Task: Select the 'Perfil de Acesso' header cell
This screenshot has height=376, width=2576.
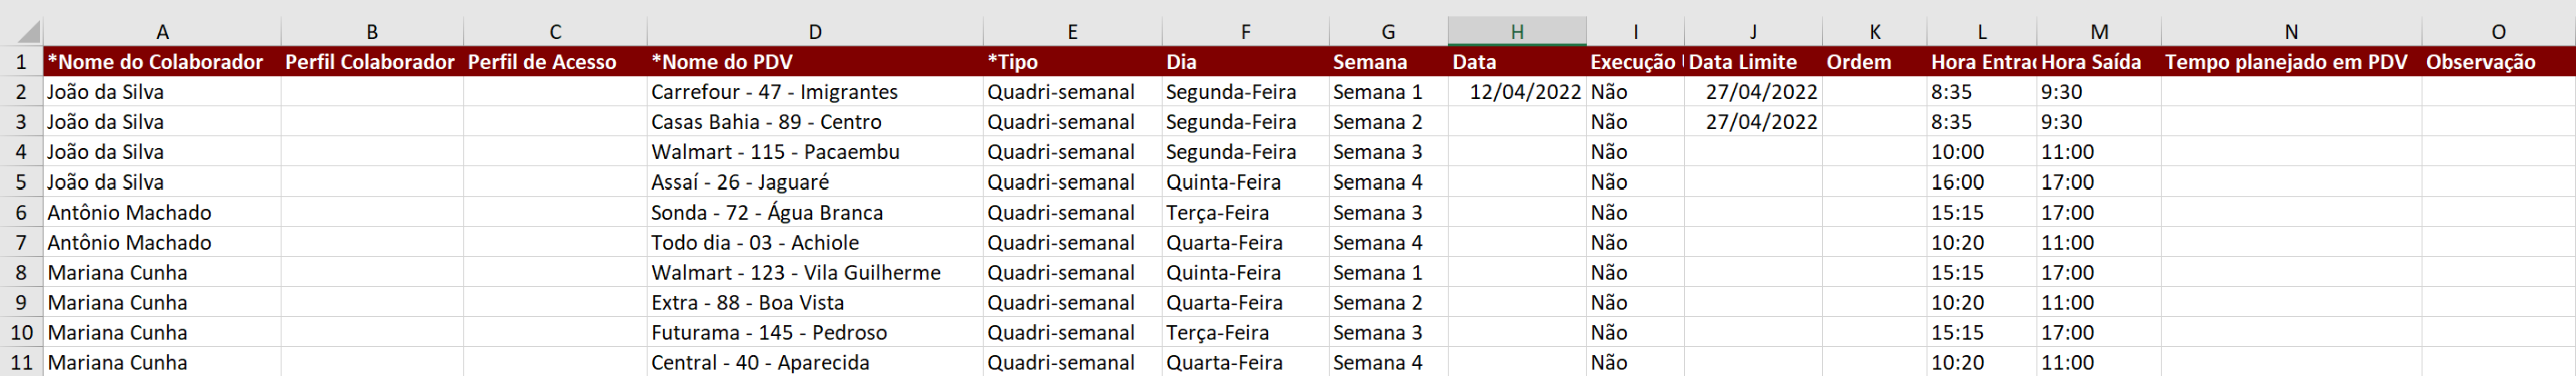Action: 554,62
